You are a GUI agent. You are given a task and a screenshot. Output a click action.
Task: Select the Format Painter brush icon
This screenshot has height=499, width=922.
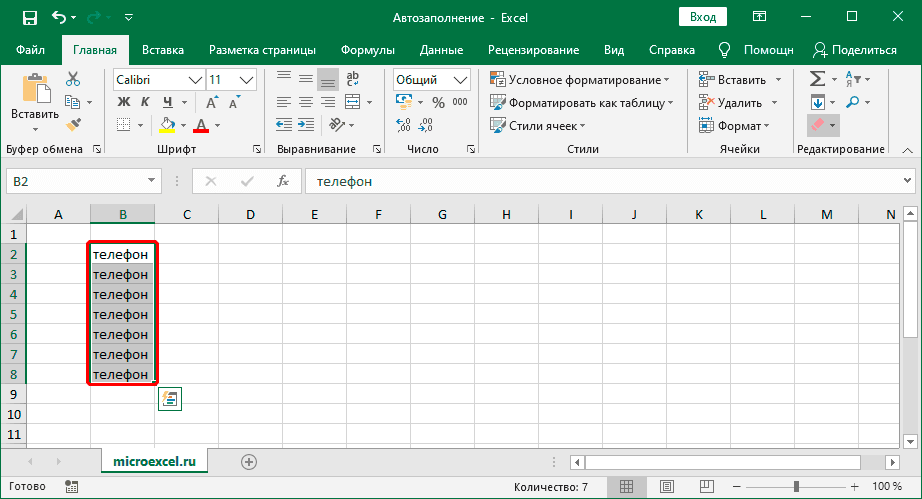(x=73, y=124)
